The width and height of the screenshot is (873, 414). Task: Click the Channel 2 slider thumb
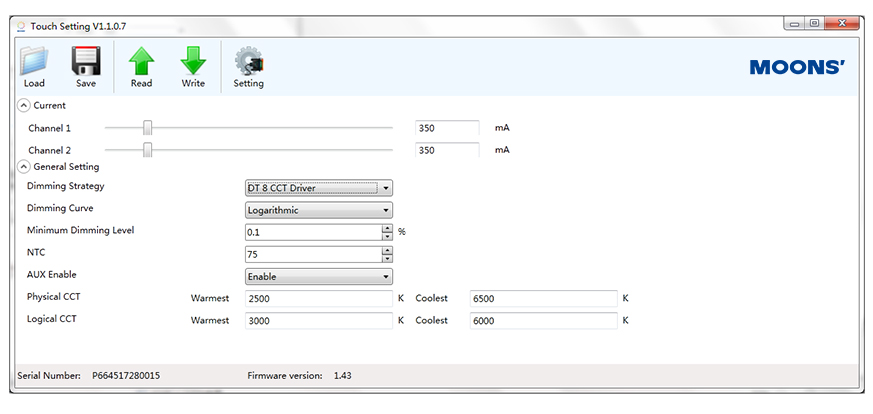pyautogui.click(x=147, y=150)
